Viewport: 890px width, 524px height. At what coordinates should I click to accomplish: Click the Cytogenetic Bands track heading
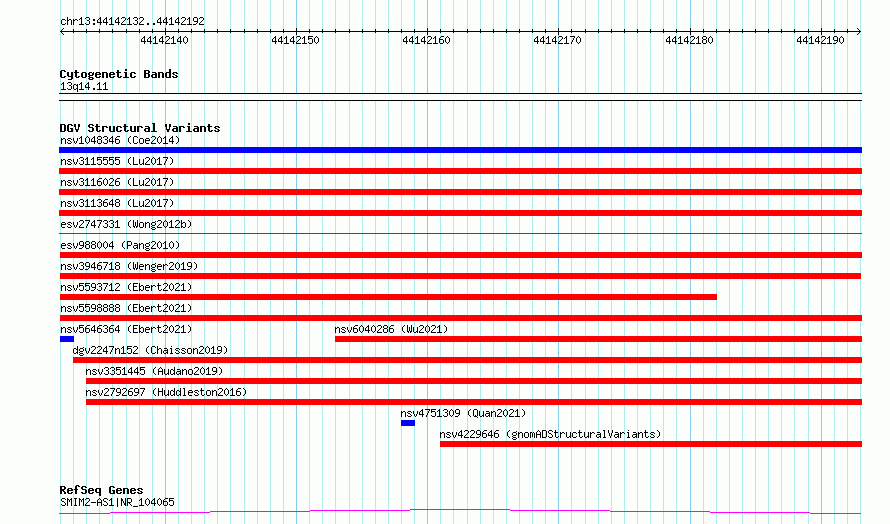point(119,74)
